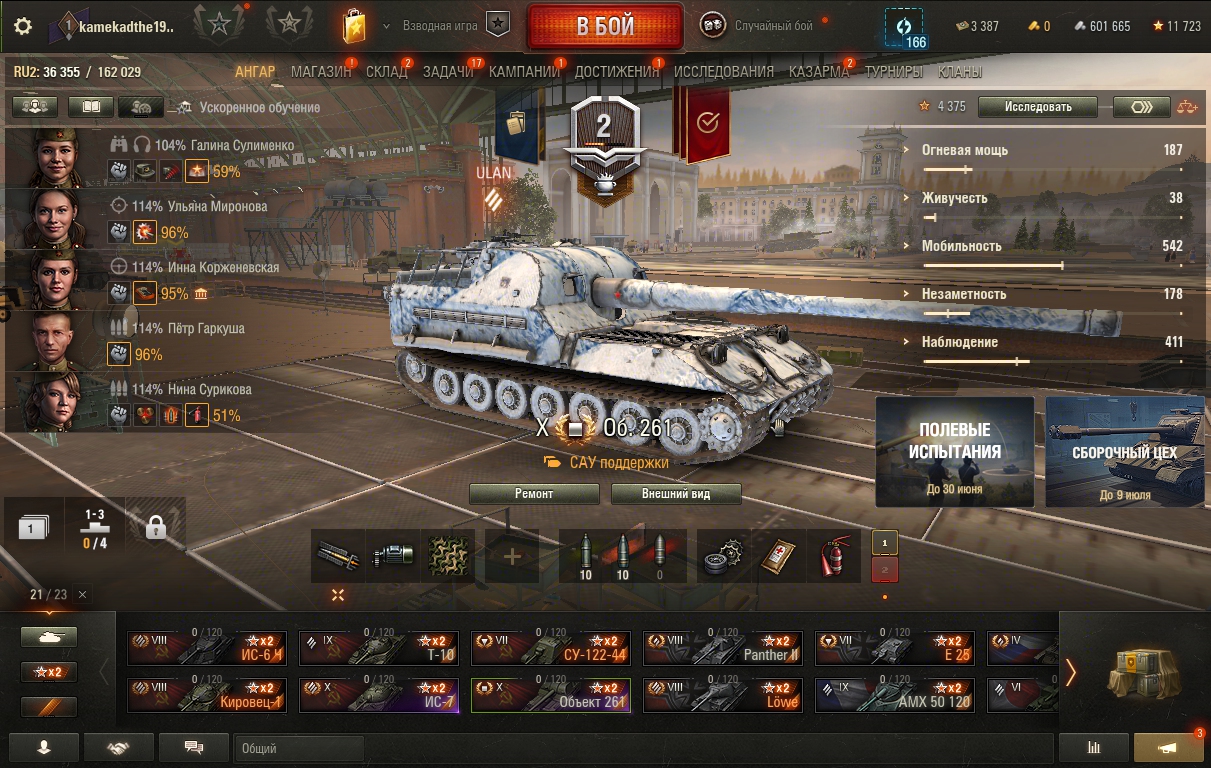
Task: Switch to equipment loadout 2
Action: pyautogui.click(x=885, y=570)
